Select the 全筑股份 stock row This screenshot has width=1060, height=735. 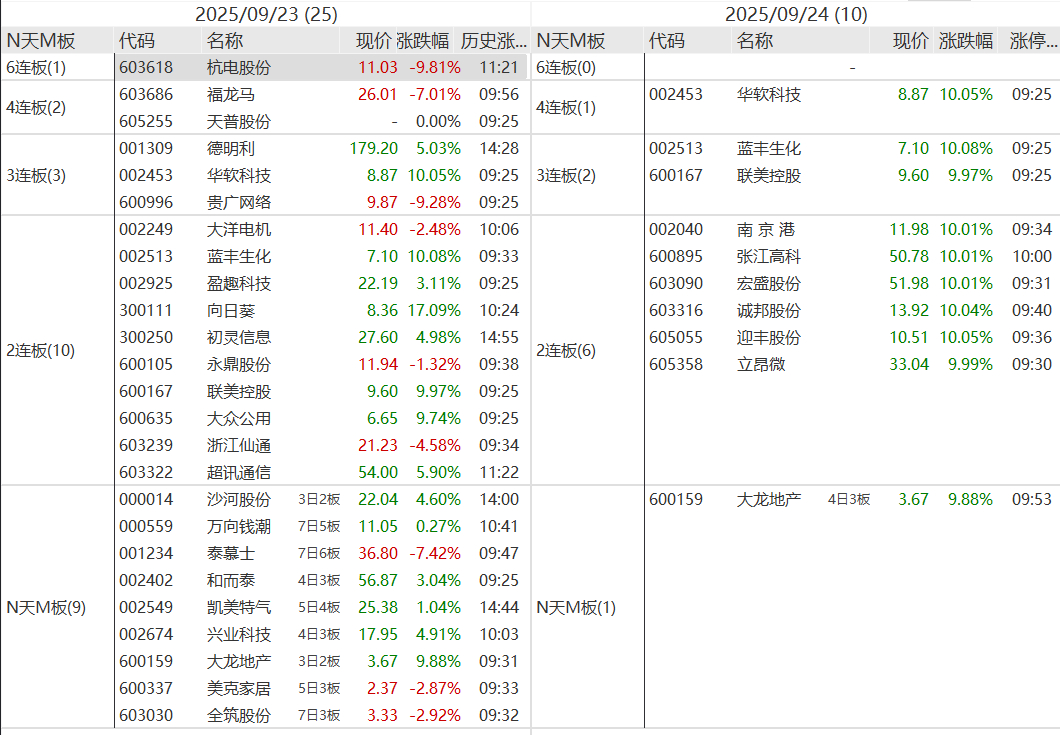[x=321, y=715]
